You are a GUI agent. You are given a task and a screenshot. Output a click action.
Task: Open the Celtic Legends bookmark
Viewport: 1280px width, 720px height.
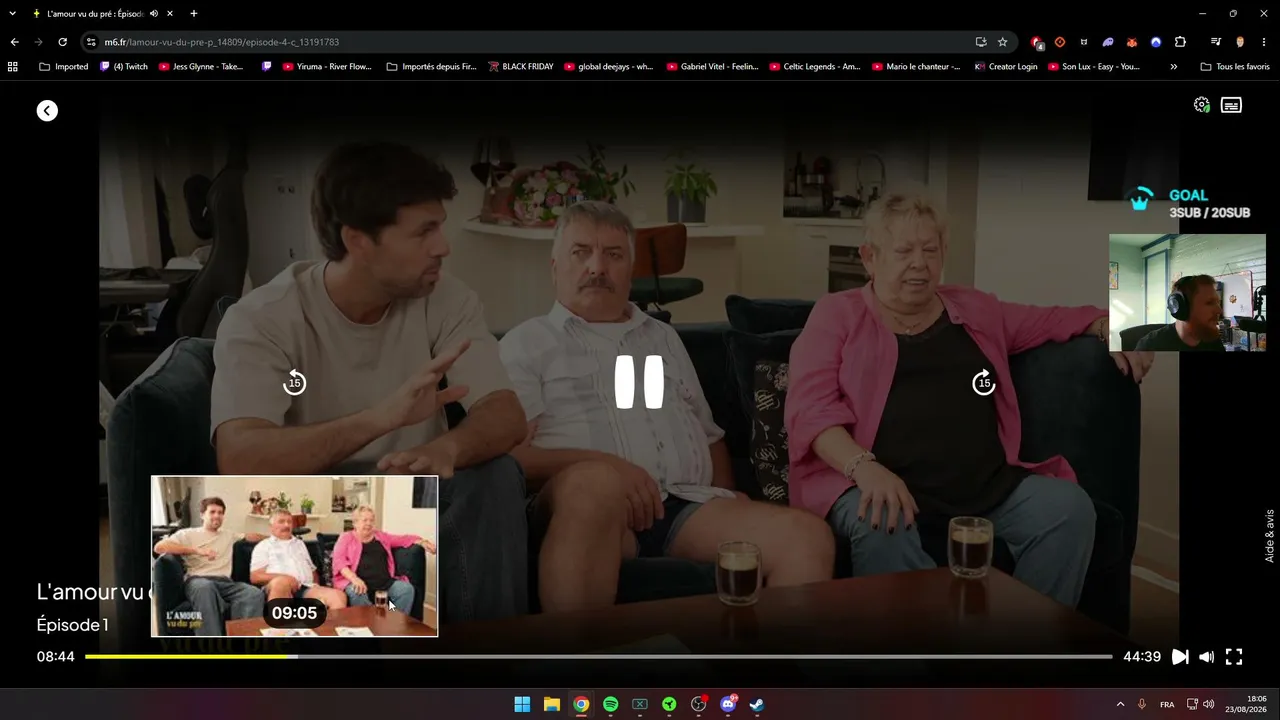coord(815,67)
